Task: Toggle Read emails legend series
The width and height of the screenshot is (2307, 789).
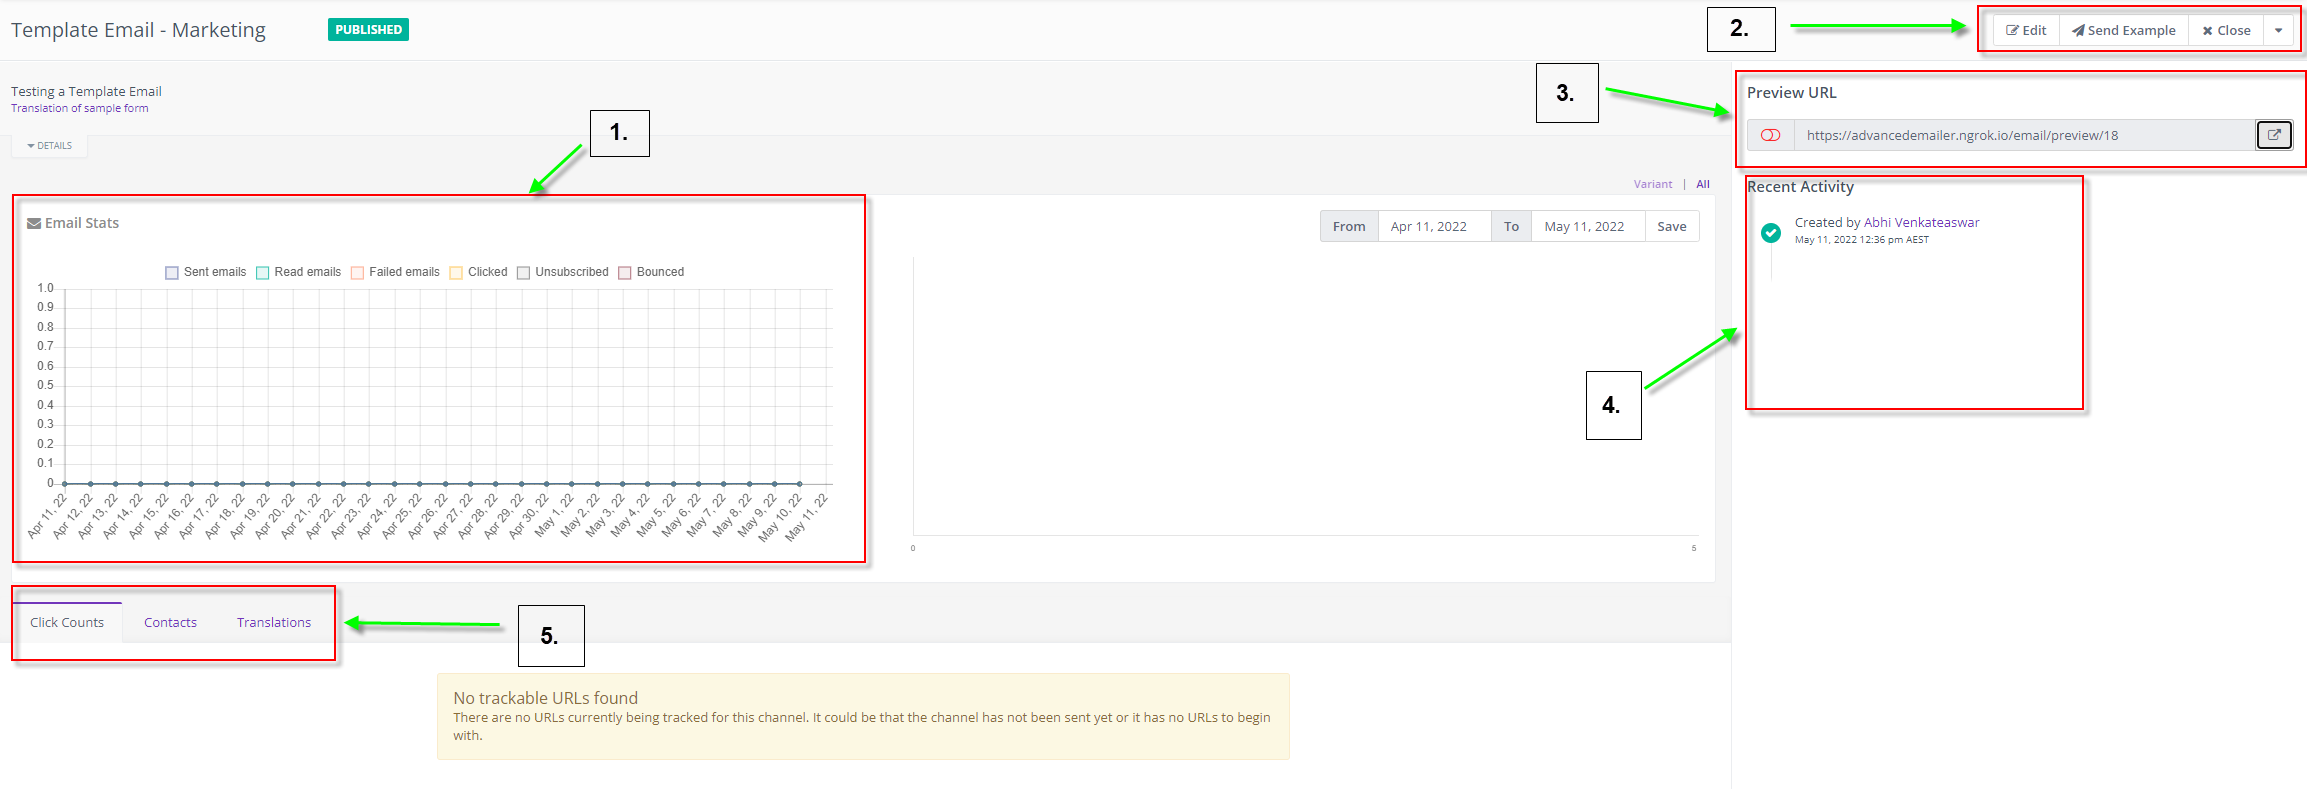Action: pos(263,272)
